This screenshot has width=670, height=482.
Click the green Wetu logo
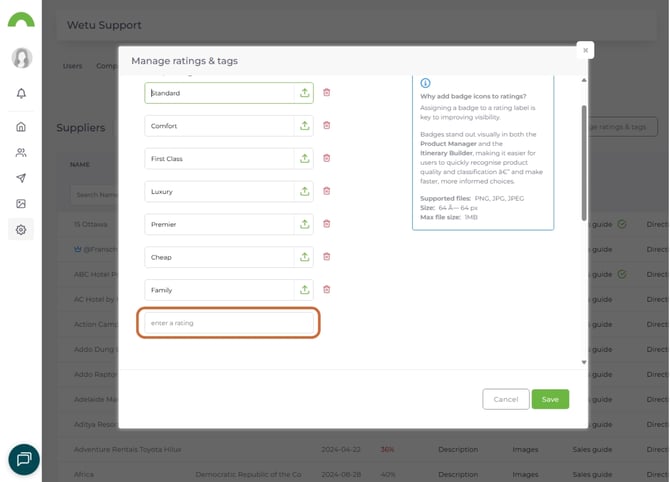click(x=21, y=20)
